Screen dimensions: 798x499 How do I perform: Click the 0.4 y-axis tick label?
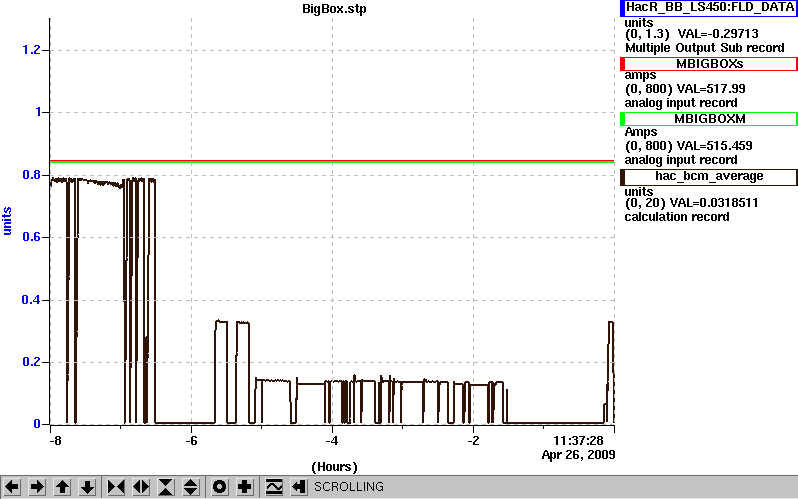[32, 300]
